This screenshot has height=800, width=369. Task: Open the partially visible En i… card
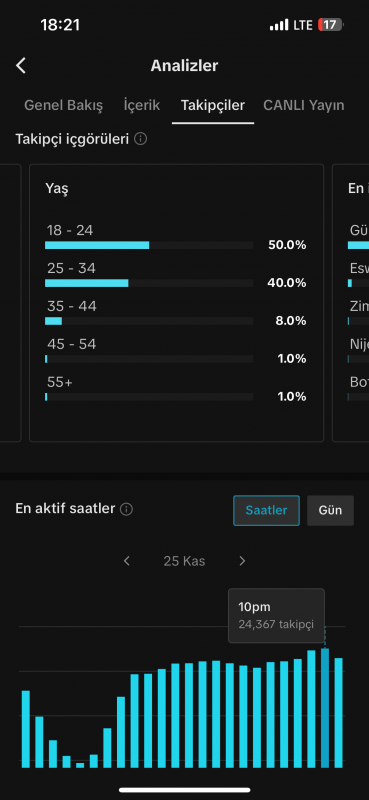(351, 303)
